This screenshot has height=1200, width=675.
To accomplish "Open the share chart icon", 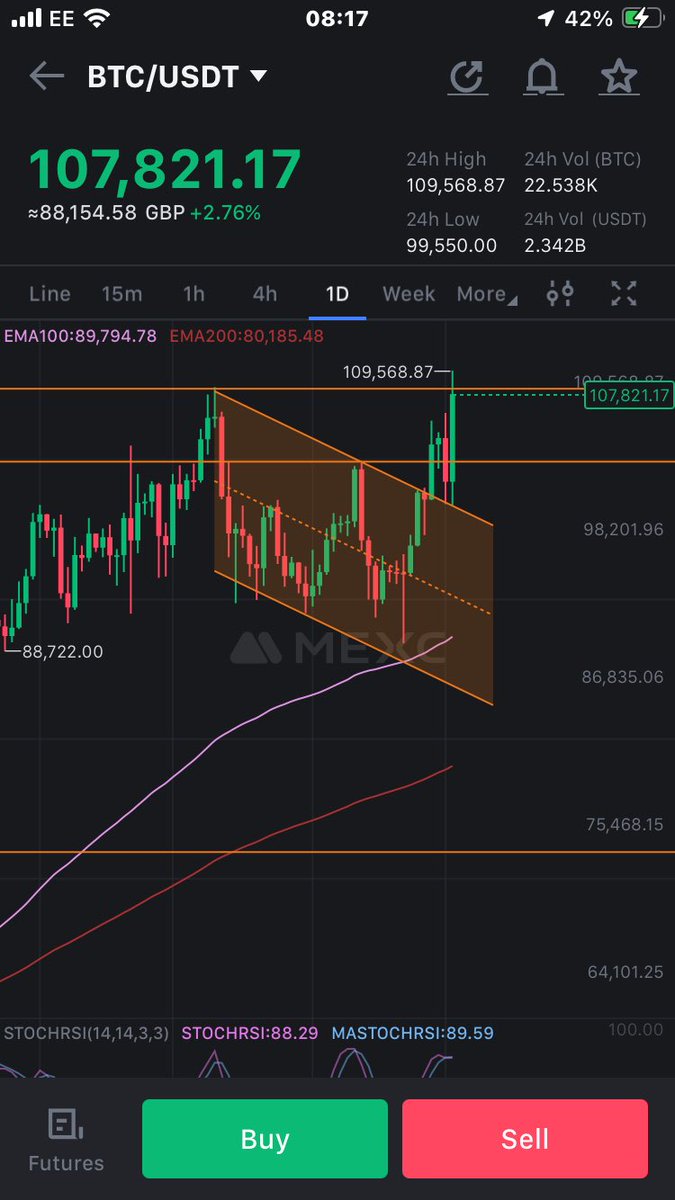I will point(467,77).
